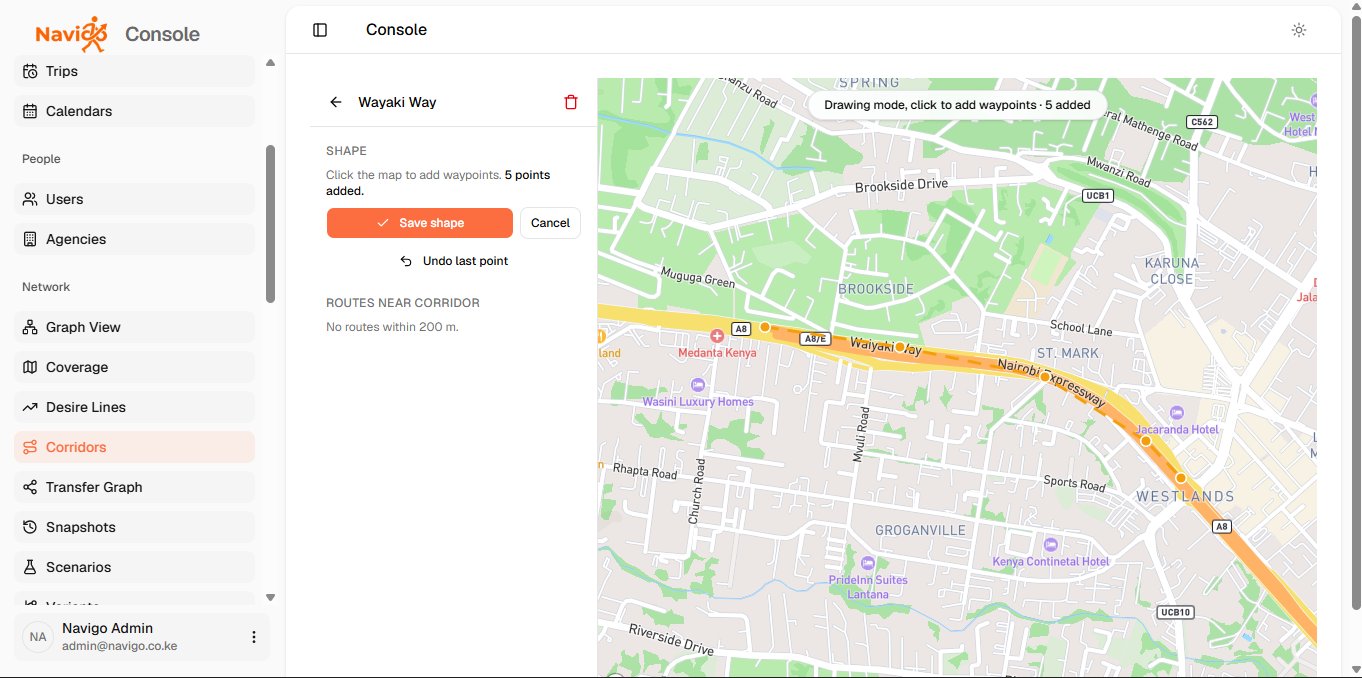Undo last point
The image size is (1362, 678).
pyautogui.click(x=454, y=261)
